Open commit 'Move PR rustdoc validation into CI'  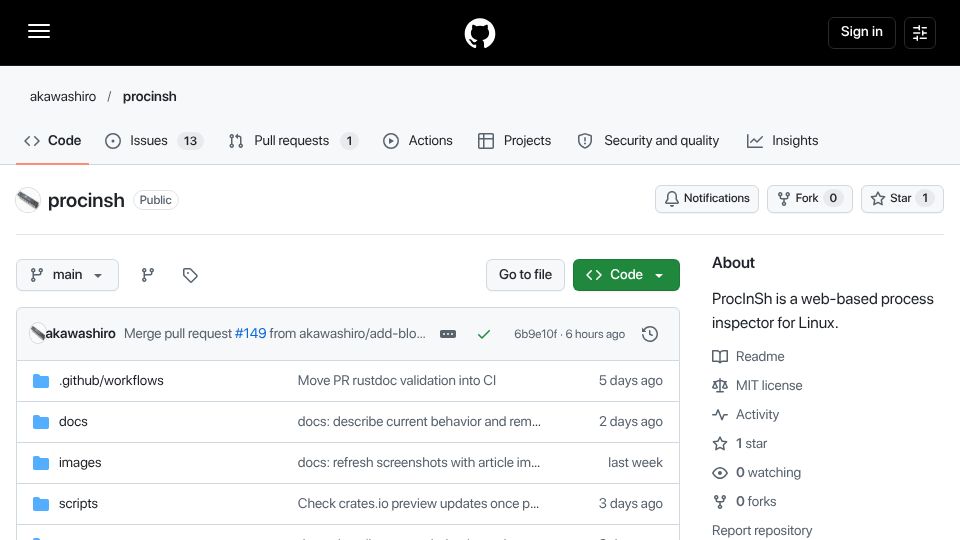(x=397, y=381)
